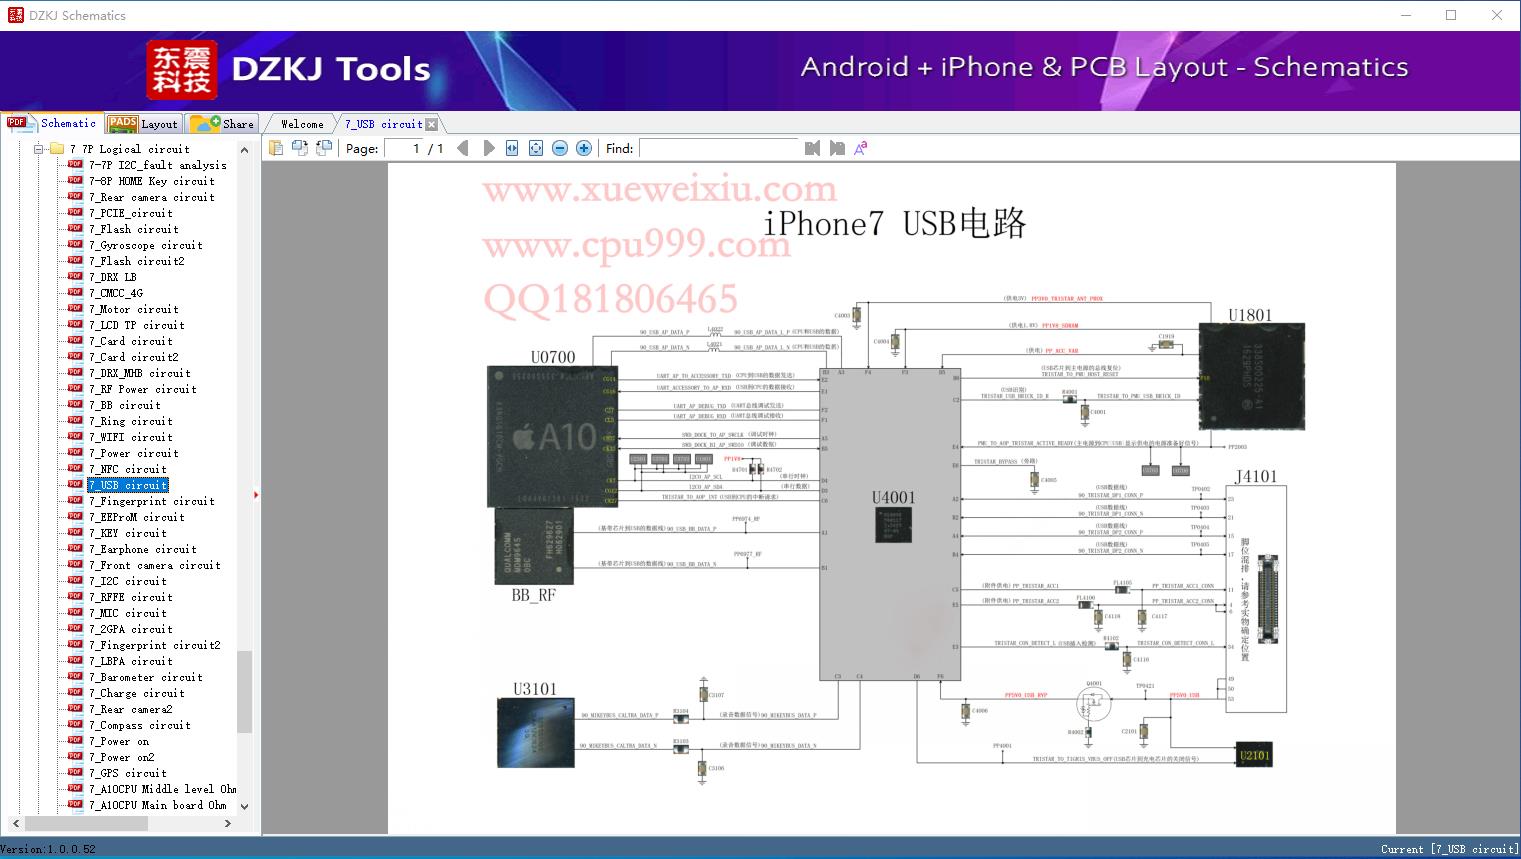Open 7_Motor circuit
Screen dimensions: 1521x859
(134, 309)
